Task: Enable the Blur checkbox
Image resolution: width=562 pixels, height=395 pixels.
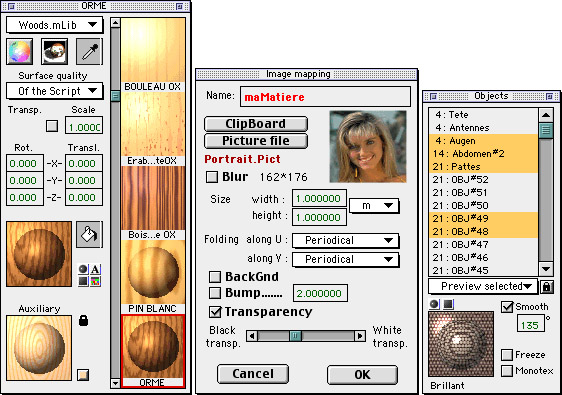Action: pos(212,177)
